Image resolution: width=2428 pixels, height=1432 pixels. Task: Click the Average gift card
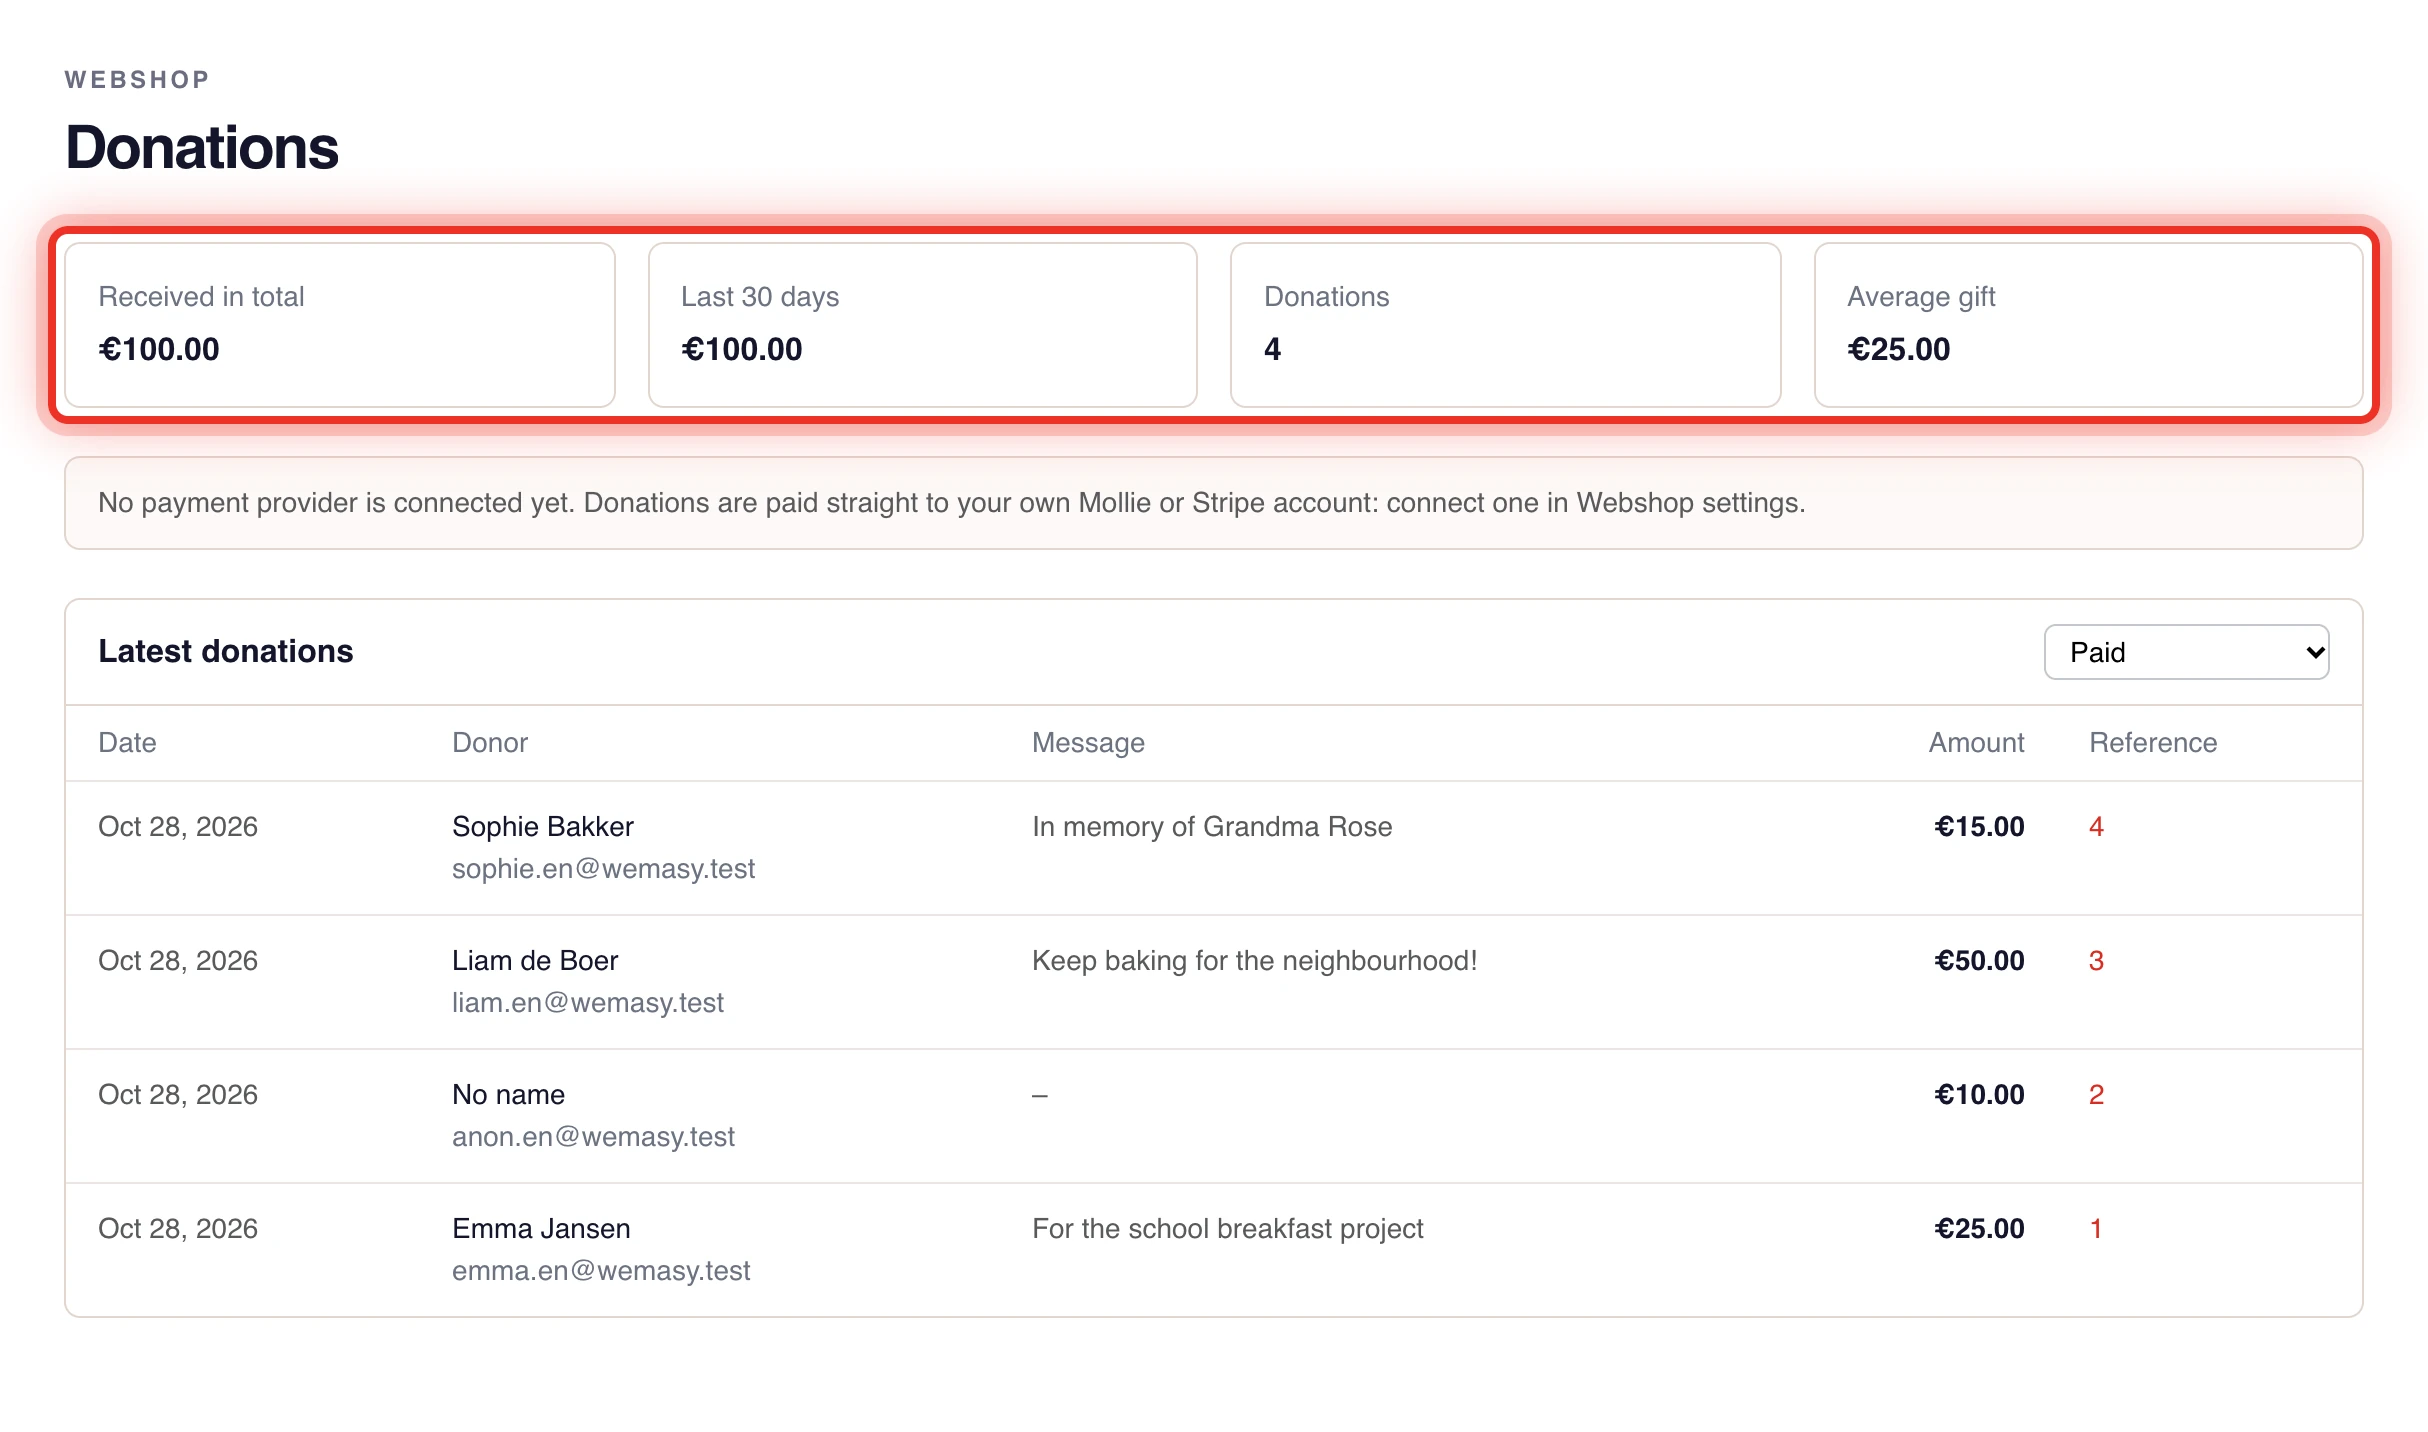point(2089,325)
